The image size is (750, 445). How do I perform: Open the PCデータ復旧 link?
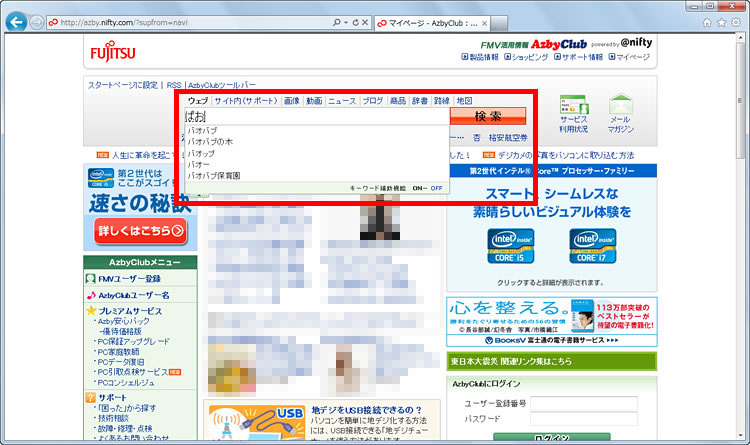pos(121,362)
